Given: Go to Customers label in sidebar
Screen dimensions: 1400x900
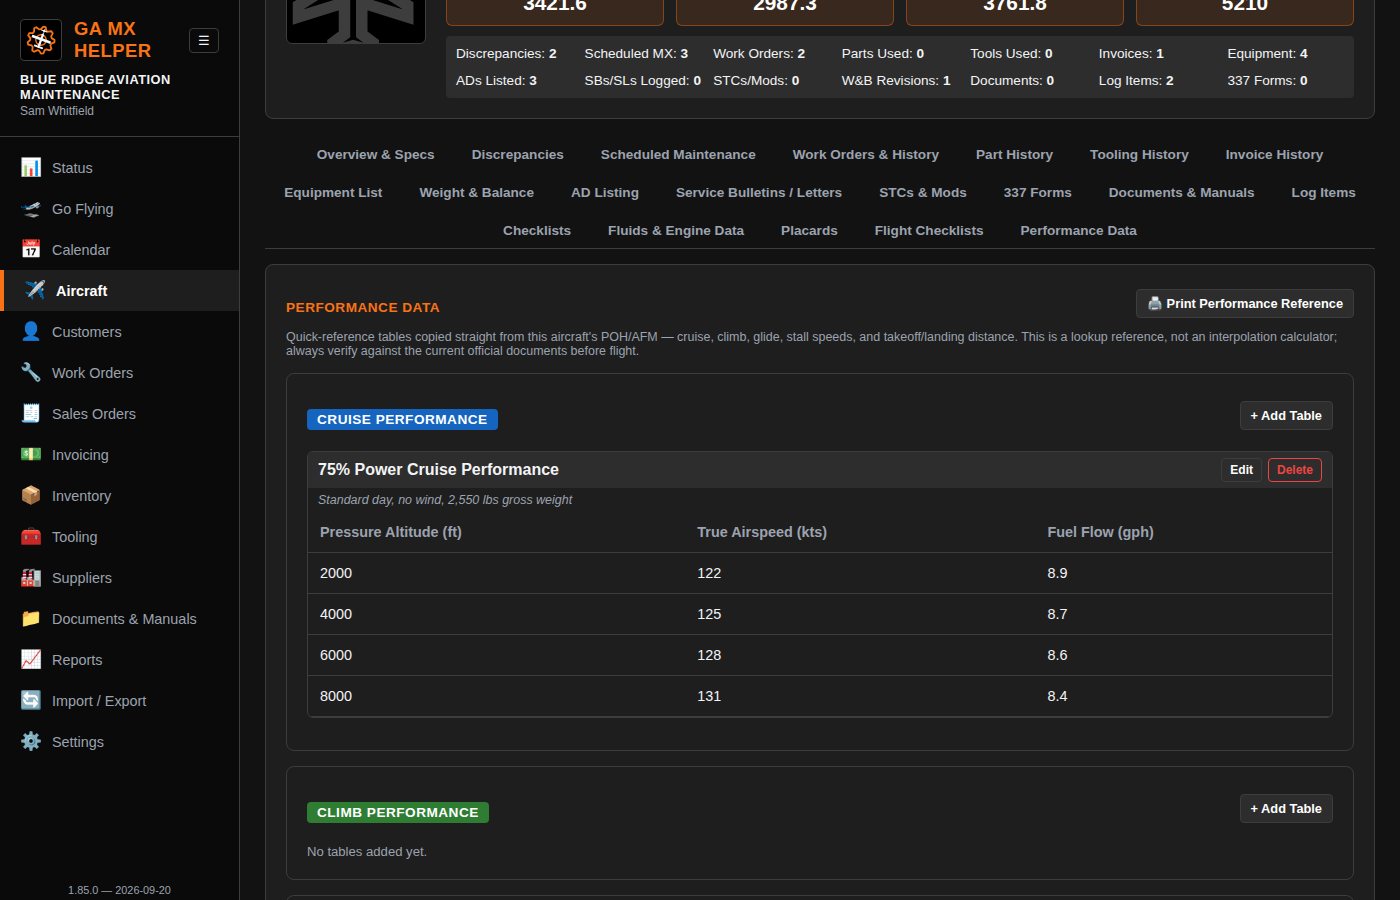Looking at the screenshot, I should point(86,332).
